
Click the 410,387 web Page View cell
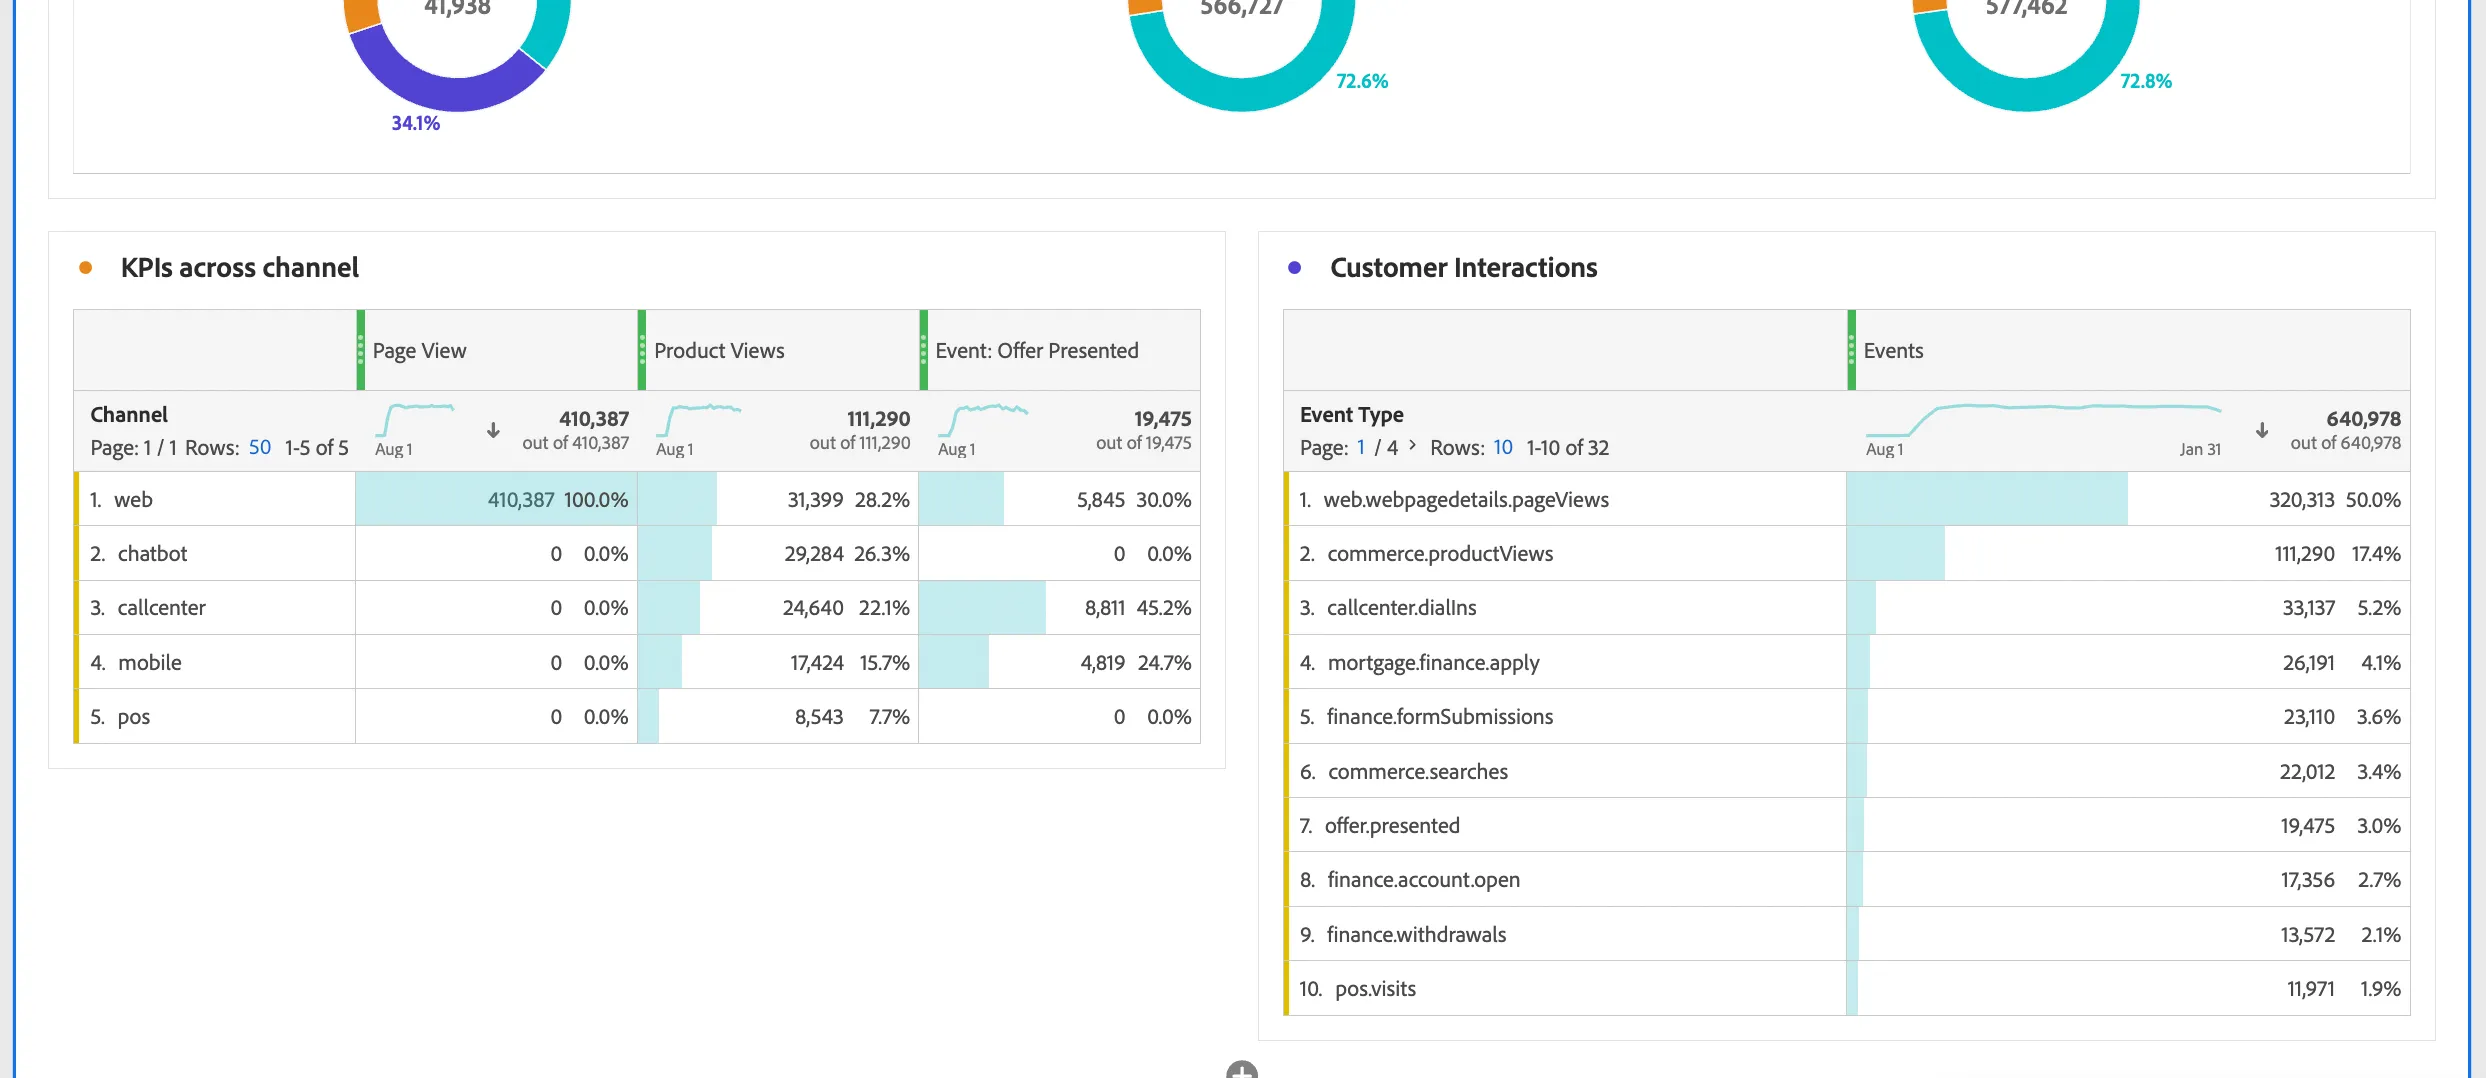point(496,499)
